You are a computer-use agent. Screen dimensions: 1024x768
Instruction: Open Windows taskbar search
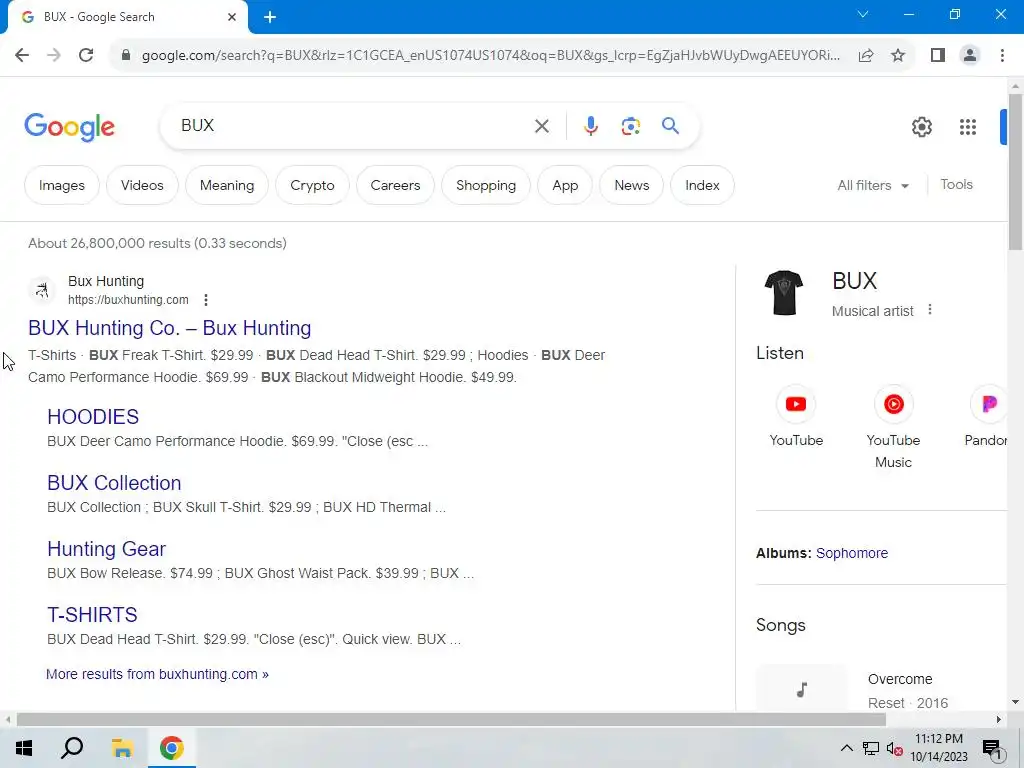(x=72, y=748)
